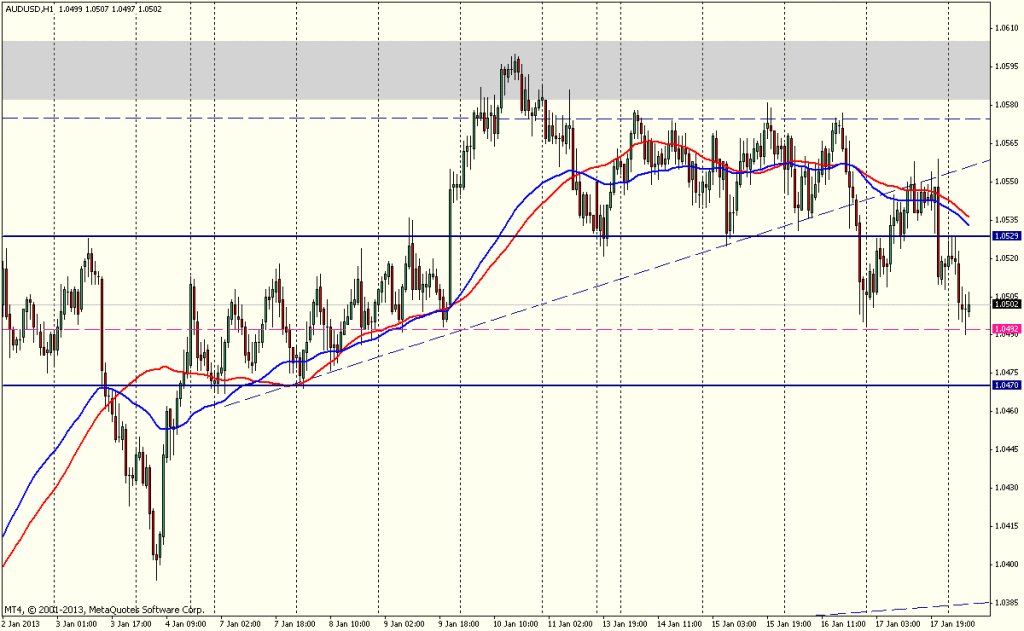Click the grey 1.0502 current price label
This screenshot has width=1024, height=631.
(x=1005, y=305)
